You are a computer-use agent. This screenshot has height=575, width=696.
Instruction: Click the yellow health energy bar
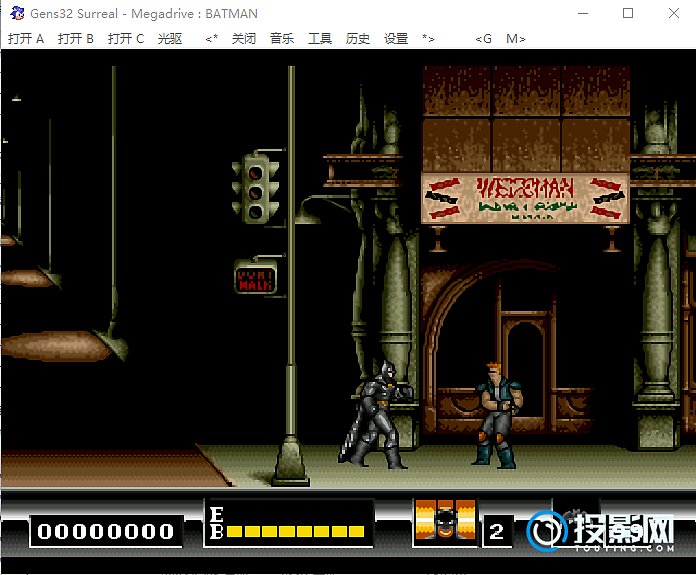tap(296, 531)
